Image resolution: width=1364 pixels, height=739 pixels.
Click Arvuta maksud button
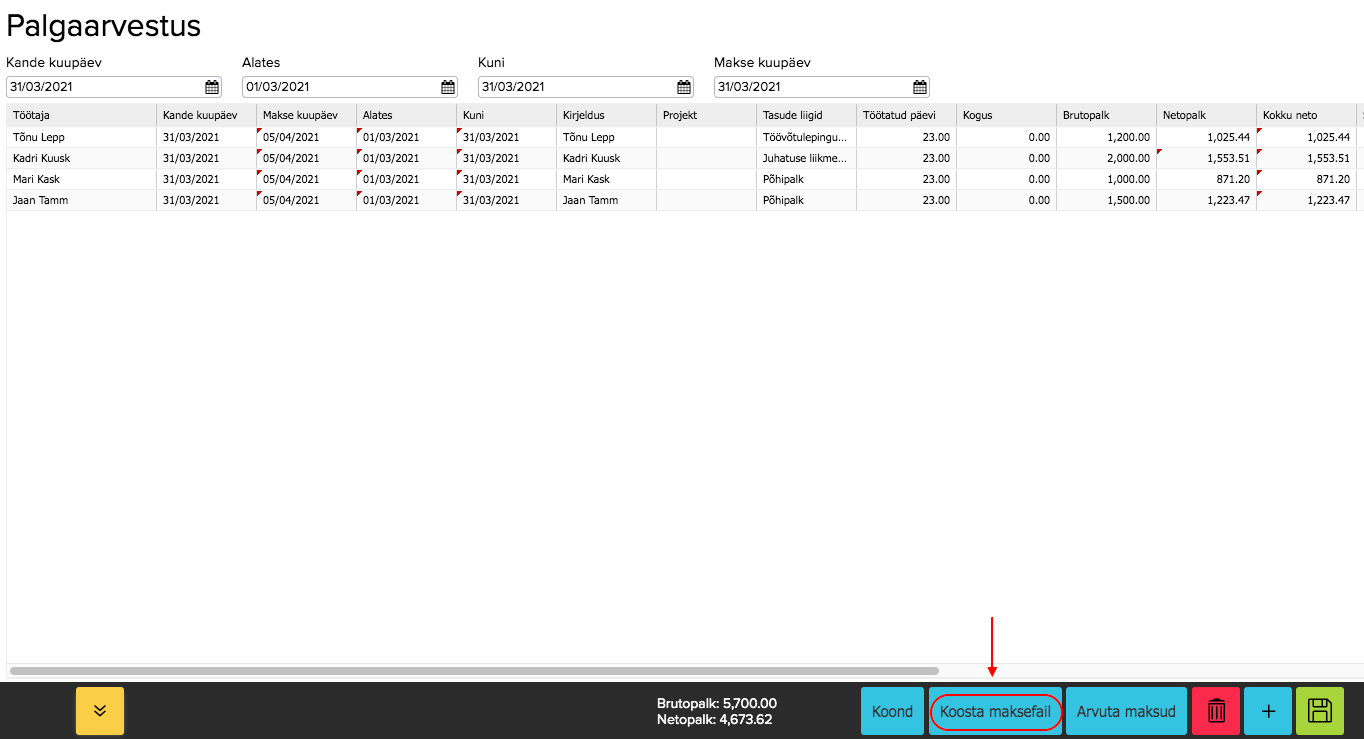click(1126, 711)
